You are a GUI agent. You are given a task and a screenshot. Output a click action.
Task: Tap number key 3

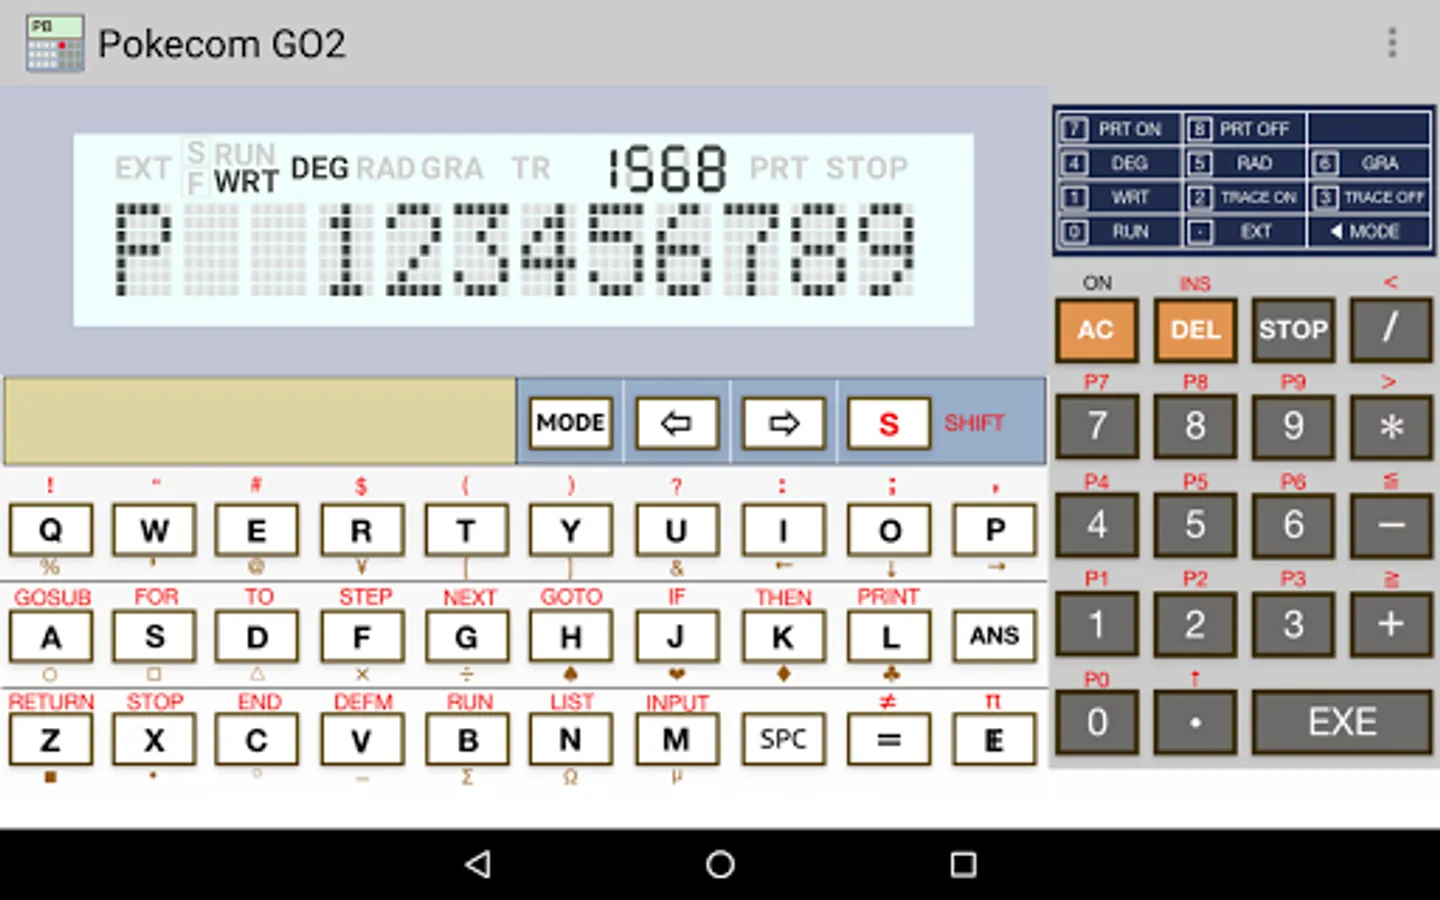point(1293,624)
